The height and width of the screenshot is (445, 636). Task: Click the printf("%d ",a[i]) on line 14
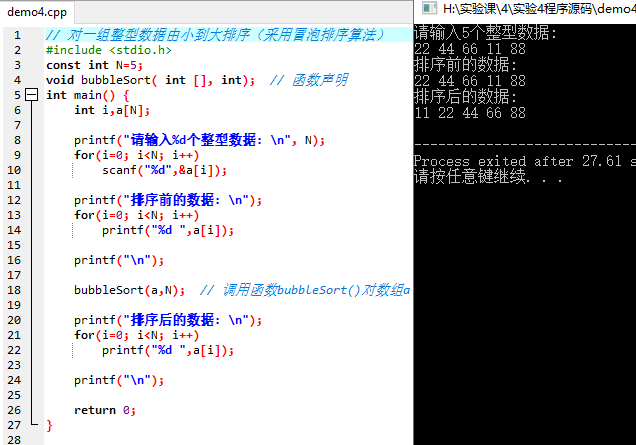tap(168, 230)
